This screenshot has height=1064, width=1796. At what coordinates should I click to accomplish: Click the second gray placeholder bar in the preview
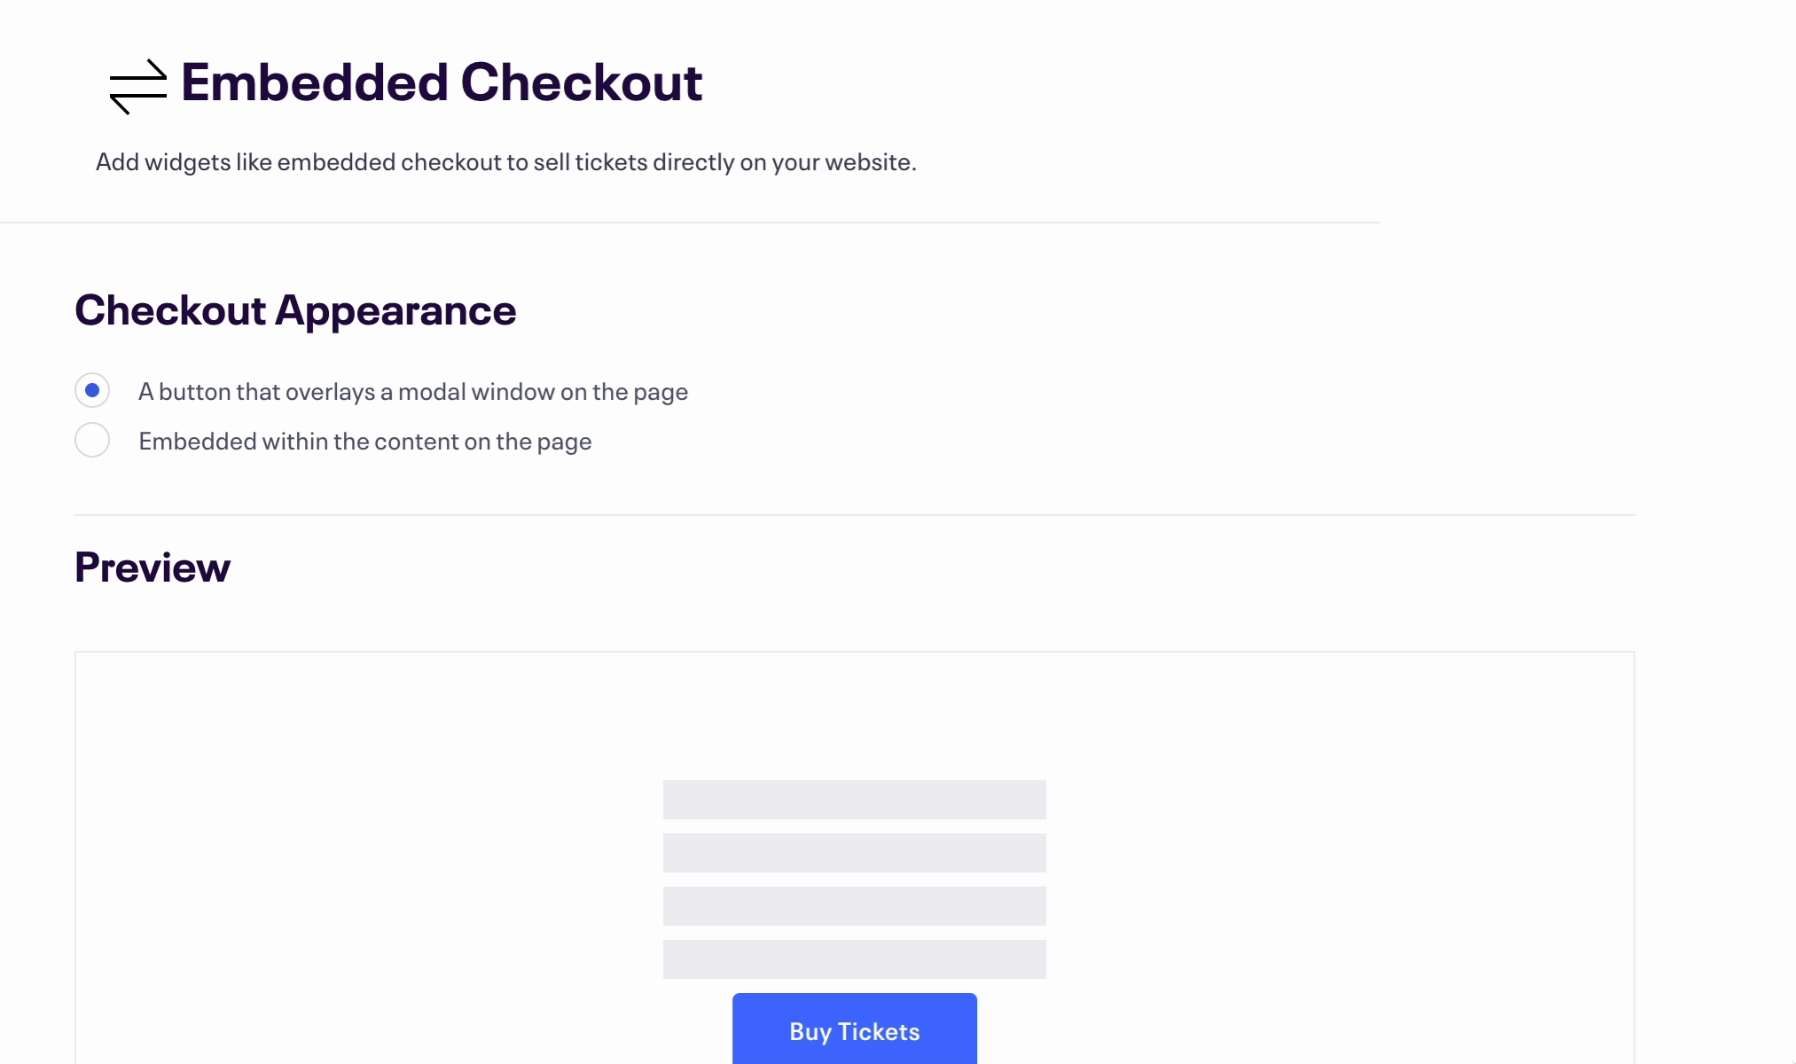(x=854, y=853)
